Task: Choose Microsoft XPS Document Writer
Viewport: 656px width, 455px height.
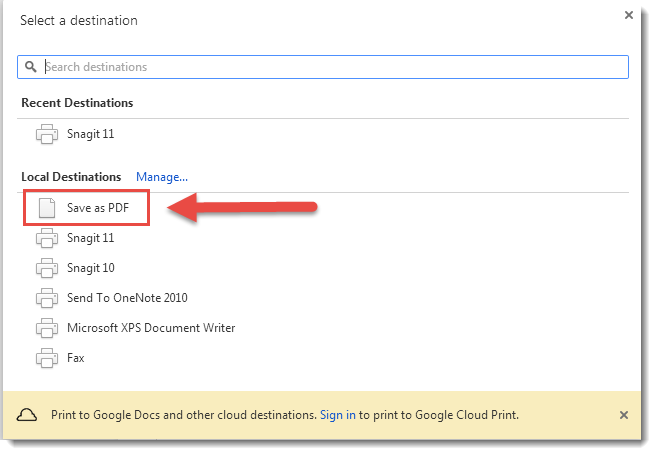Action: point(151,328)
